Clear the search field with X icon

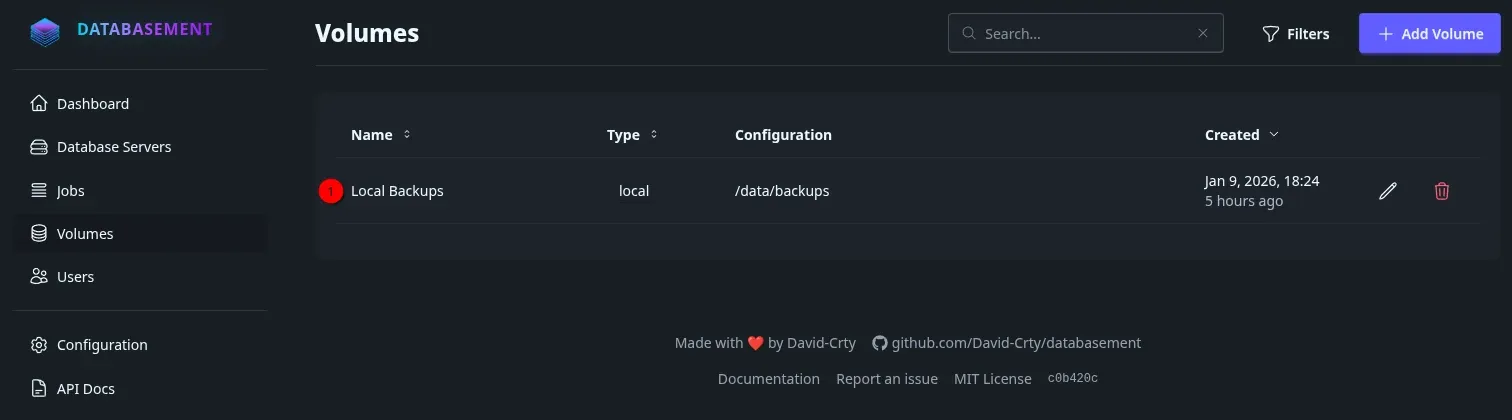[x=1203, y=33]
